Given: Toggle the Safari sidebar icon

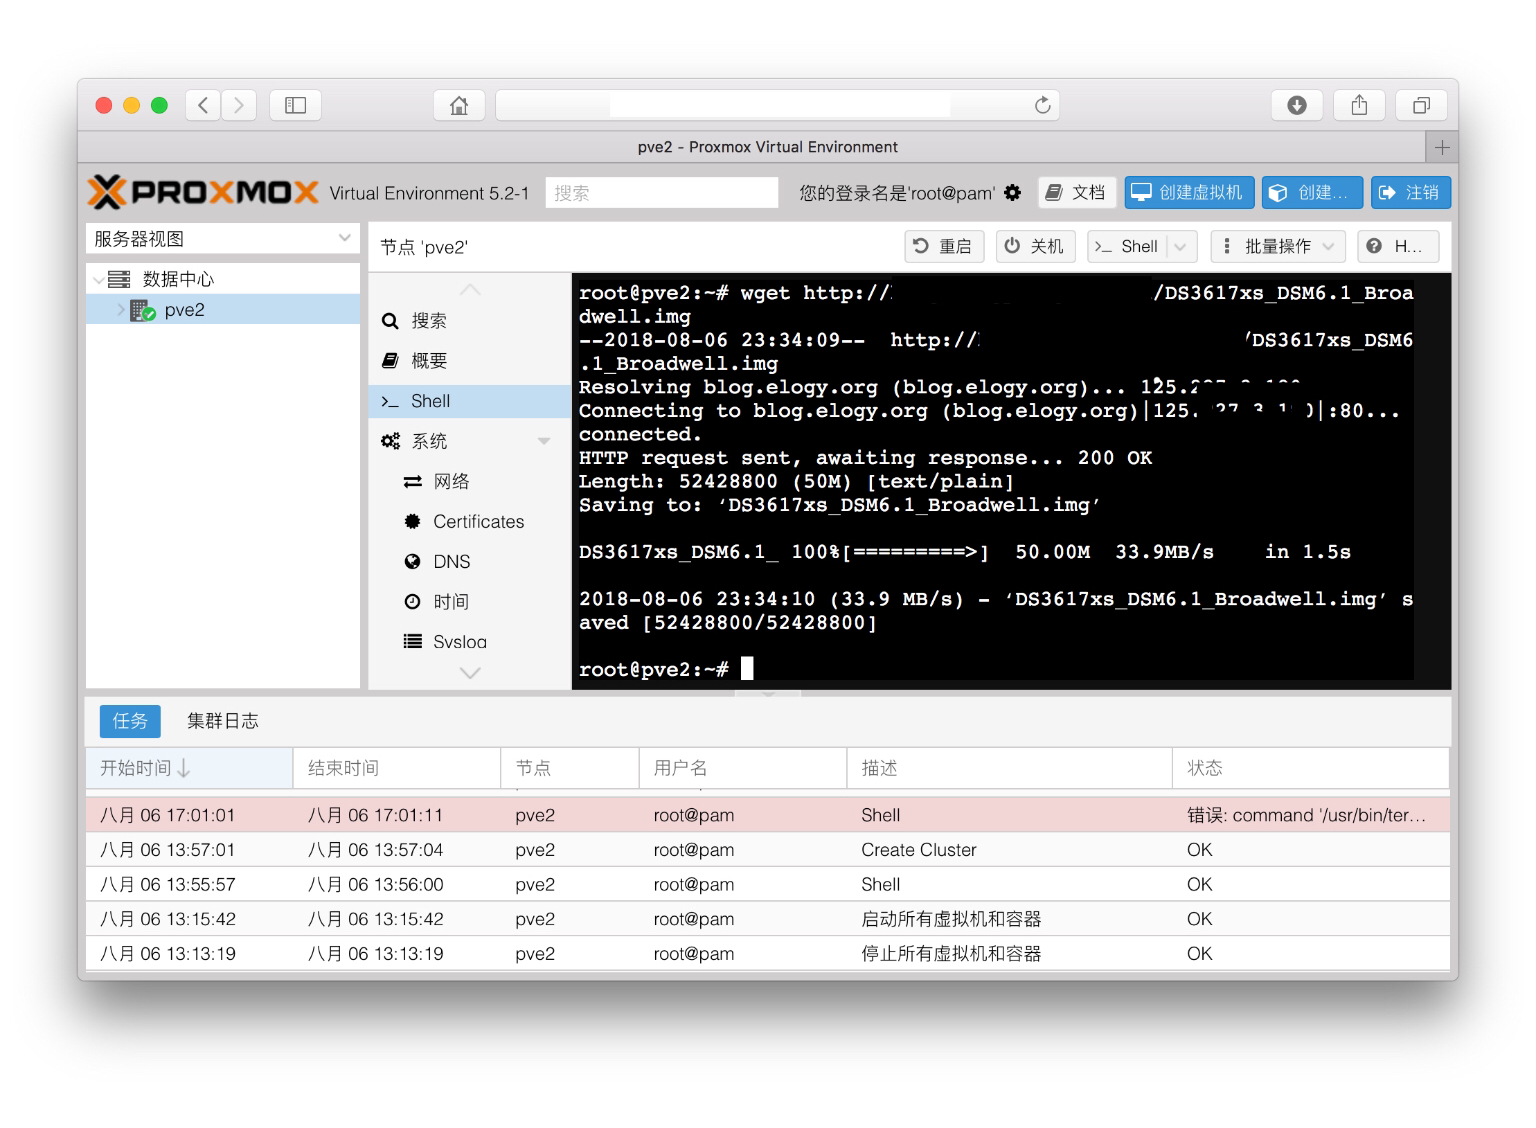Looking at the screenshot, I should (295, 105).
